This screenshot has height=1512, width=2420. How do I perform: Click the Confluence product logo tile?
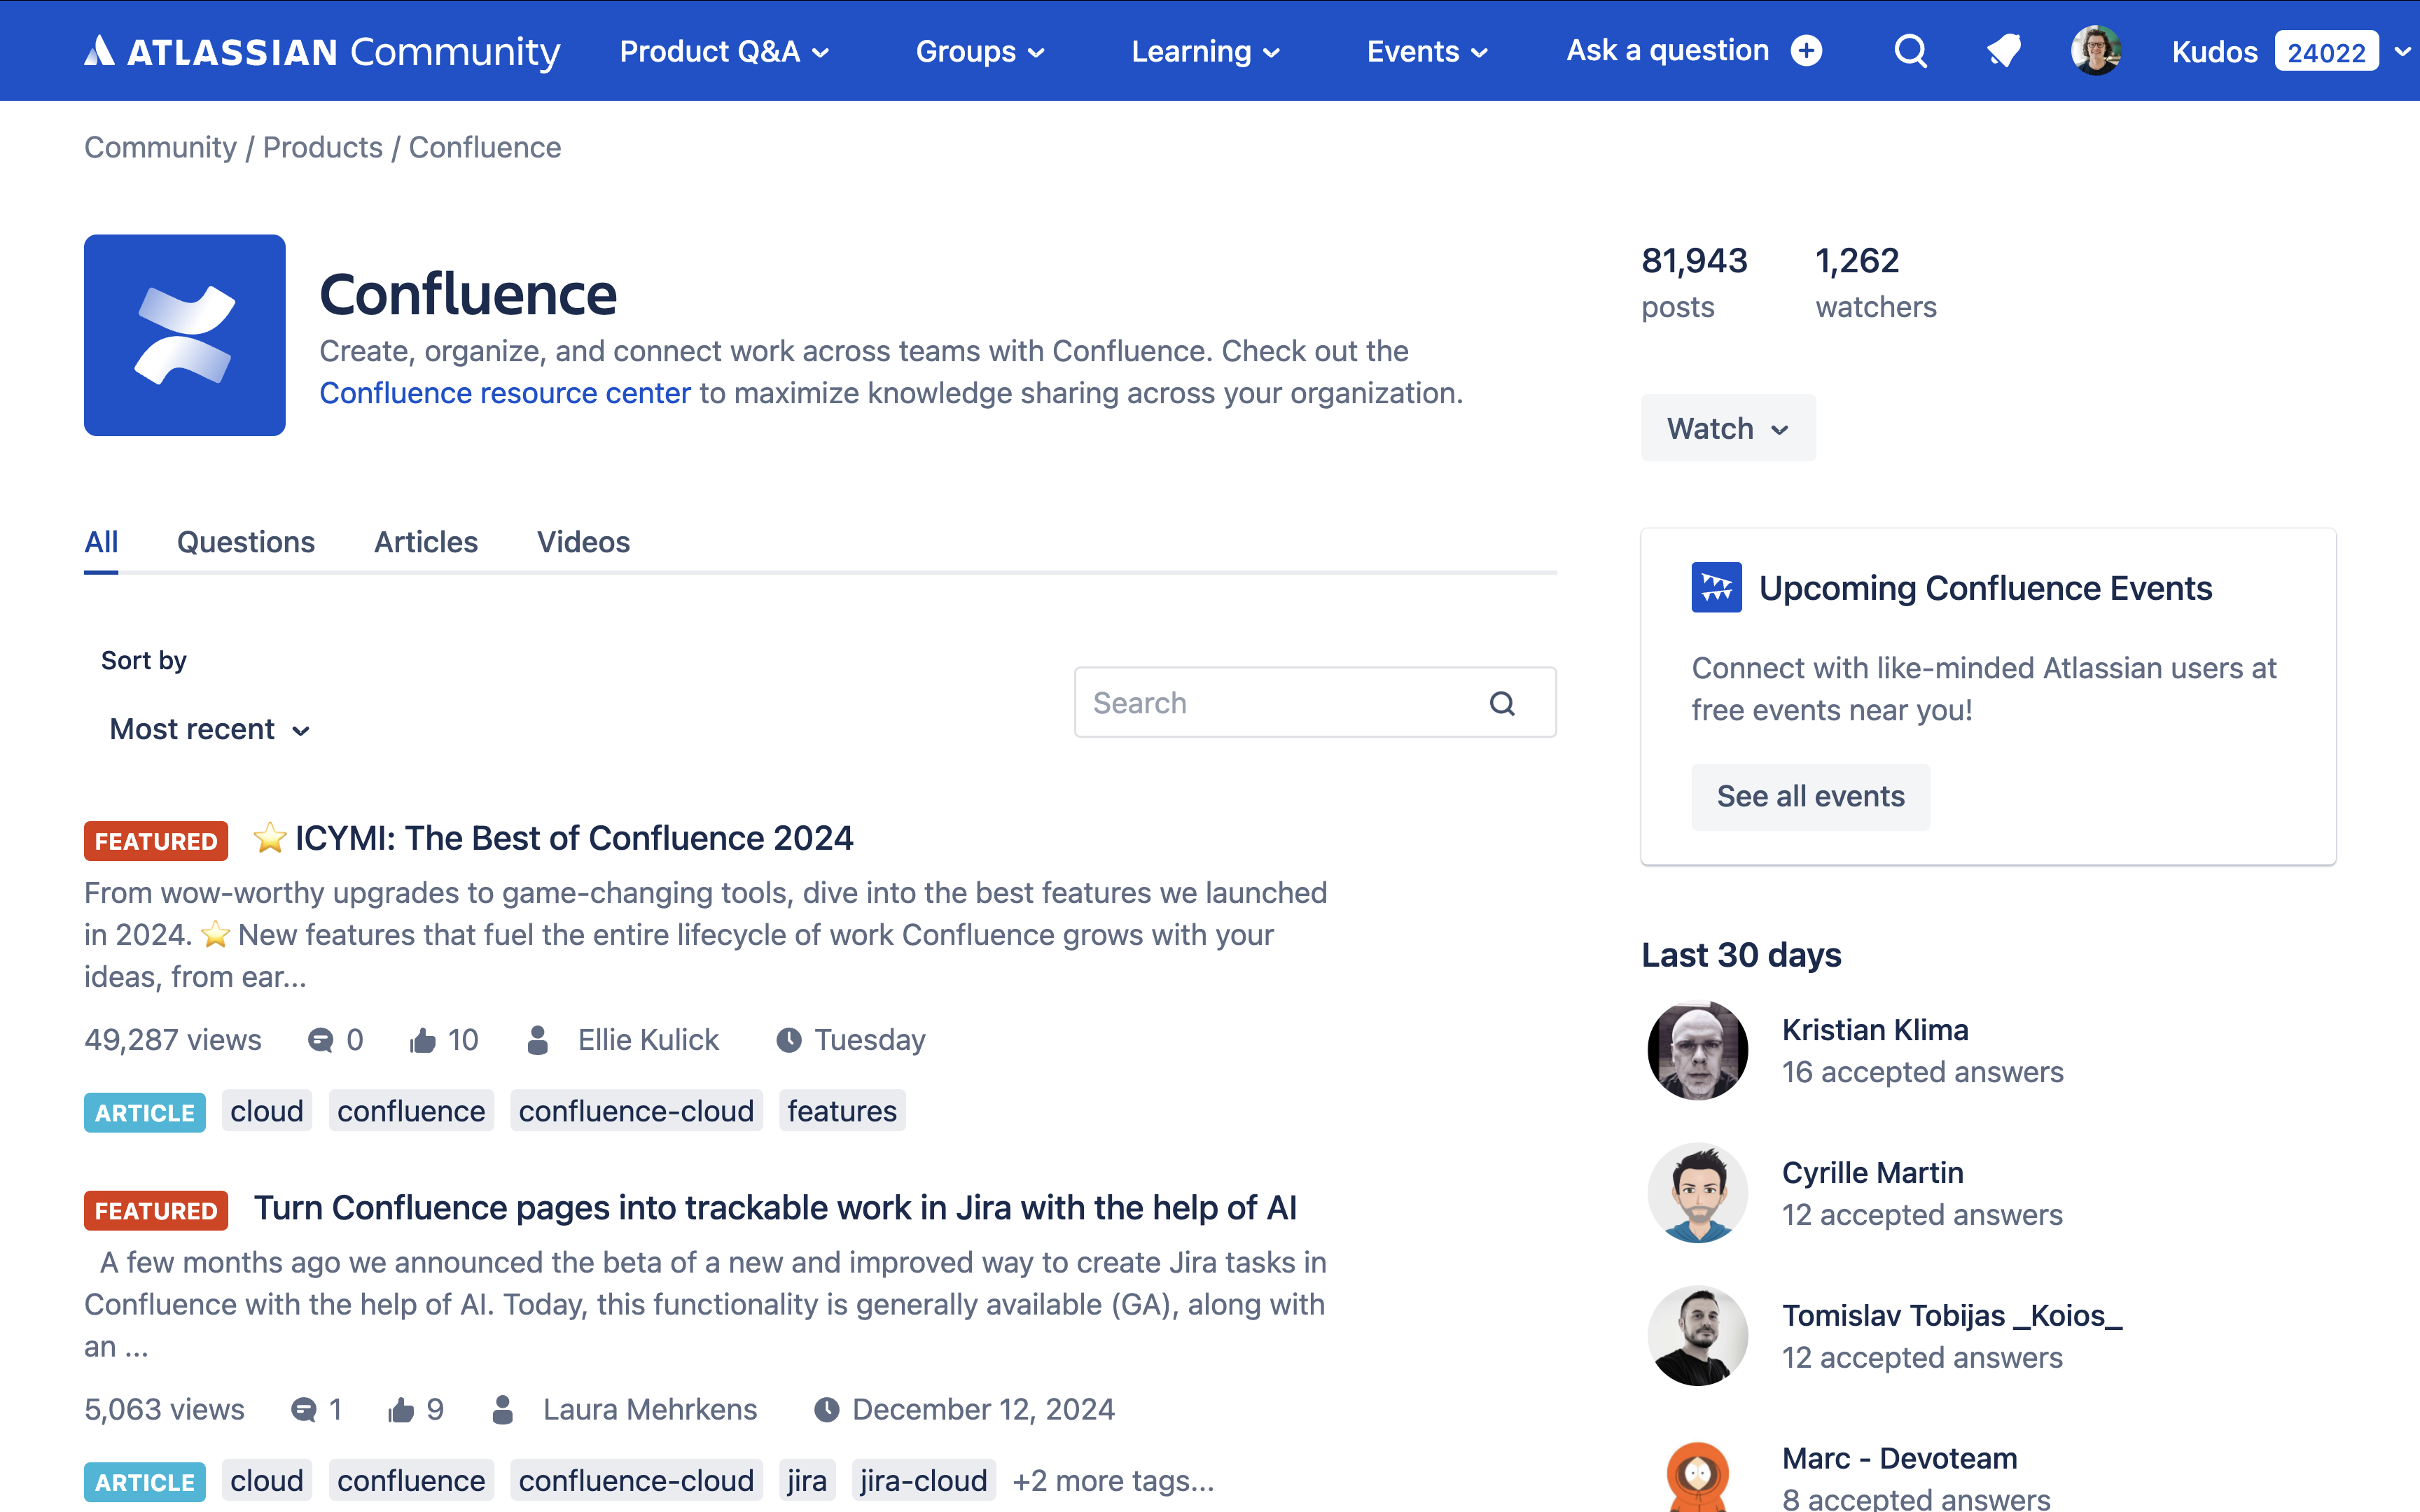(185, 335)
